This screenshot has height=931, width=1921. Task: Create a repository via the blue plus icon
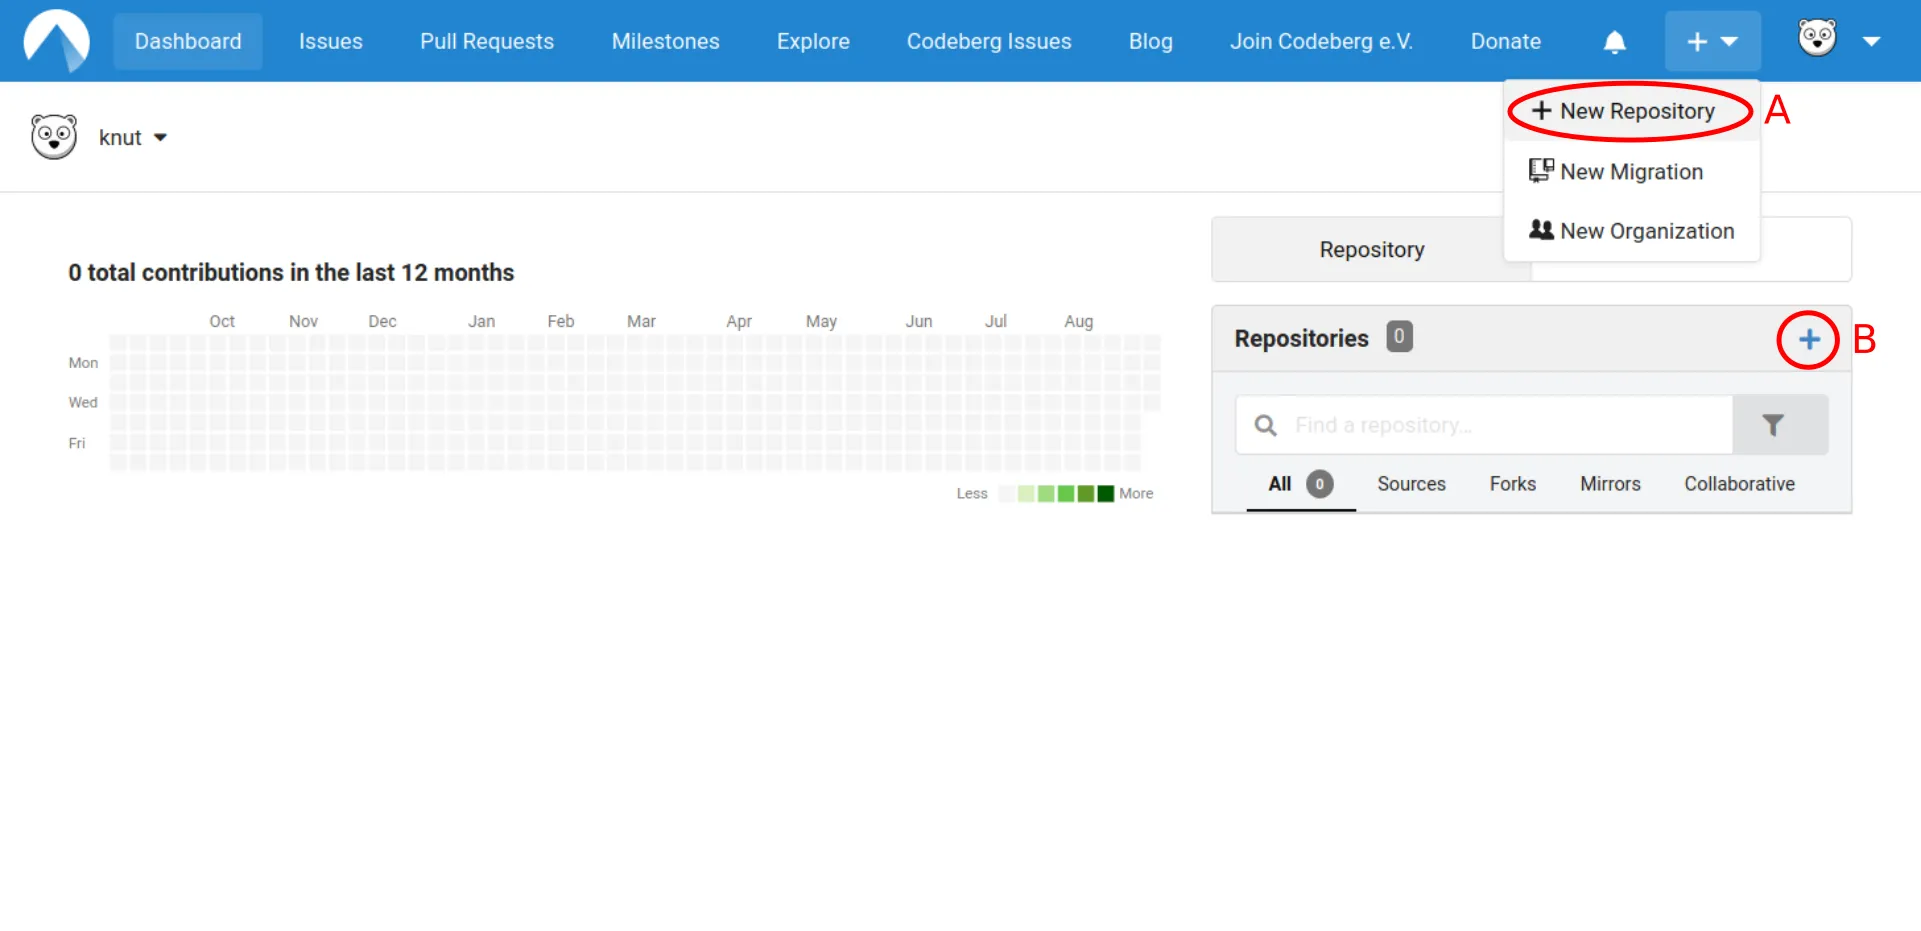1808,339
